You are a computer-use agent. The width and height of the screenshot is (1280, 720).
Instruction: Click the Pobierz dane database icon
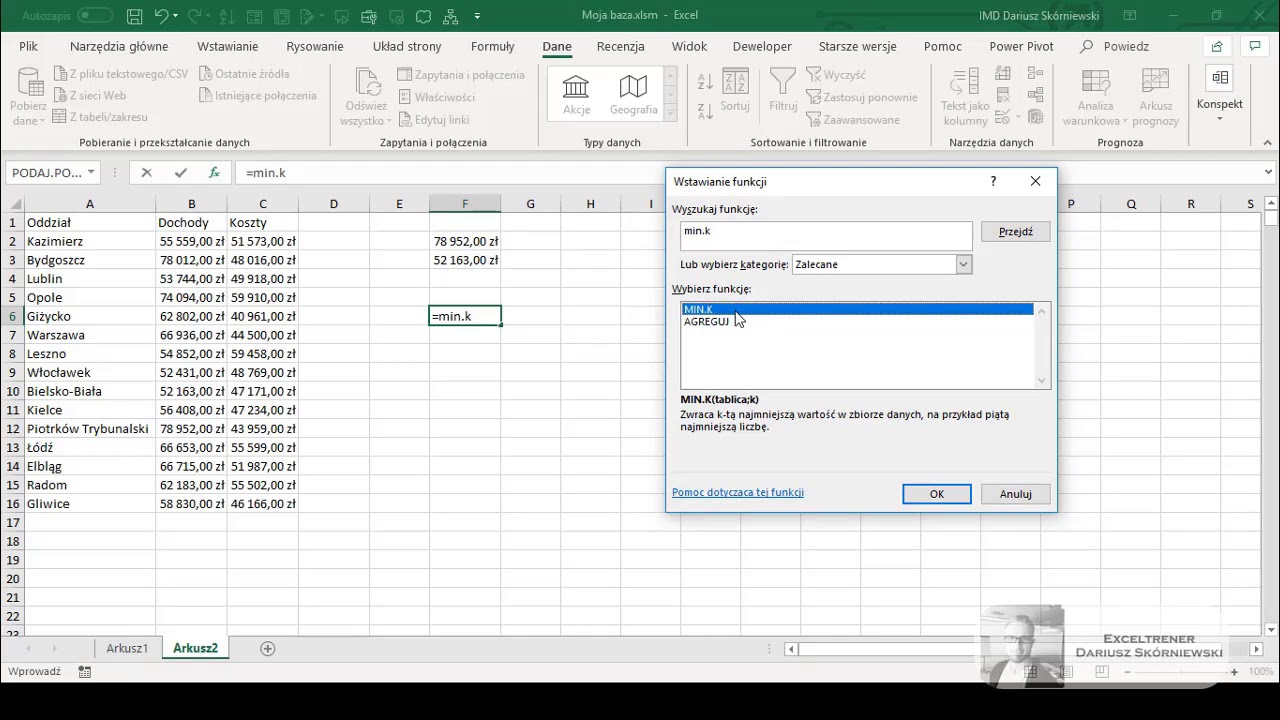[29, 84]
